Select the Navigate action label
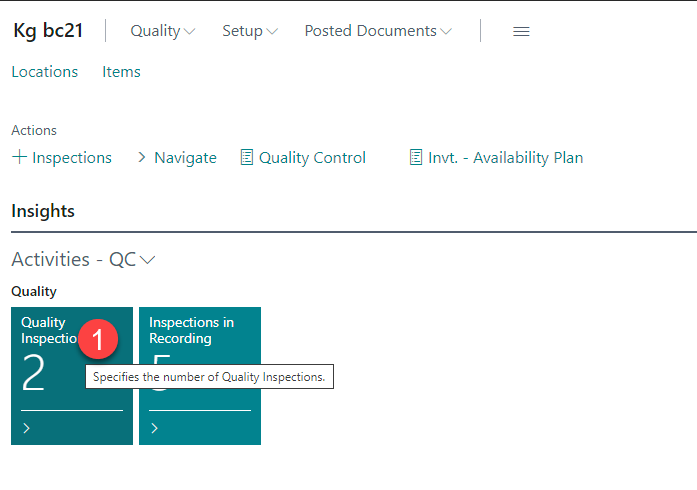Screen dimensions: 697x490 pyautogui.click(x=185, y=158)
